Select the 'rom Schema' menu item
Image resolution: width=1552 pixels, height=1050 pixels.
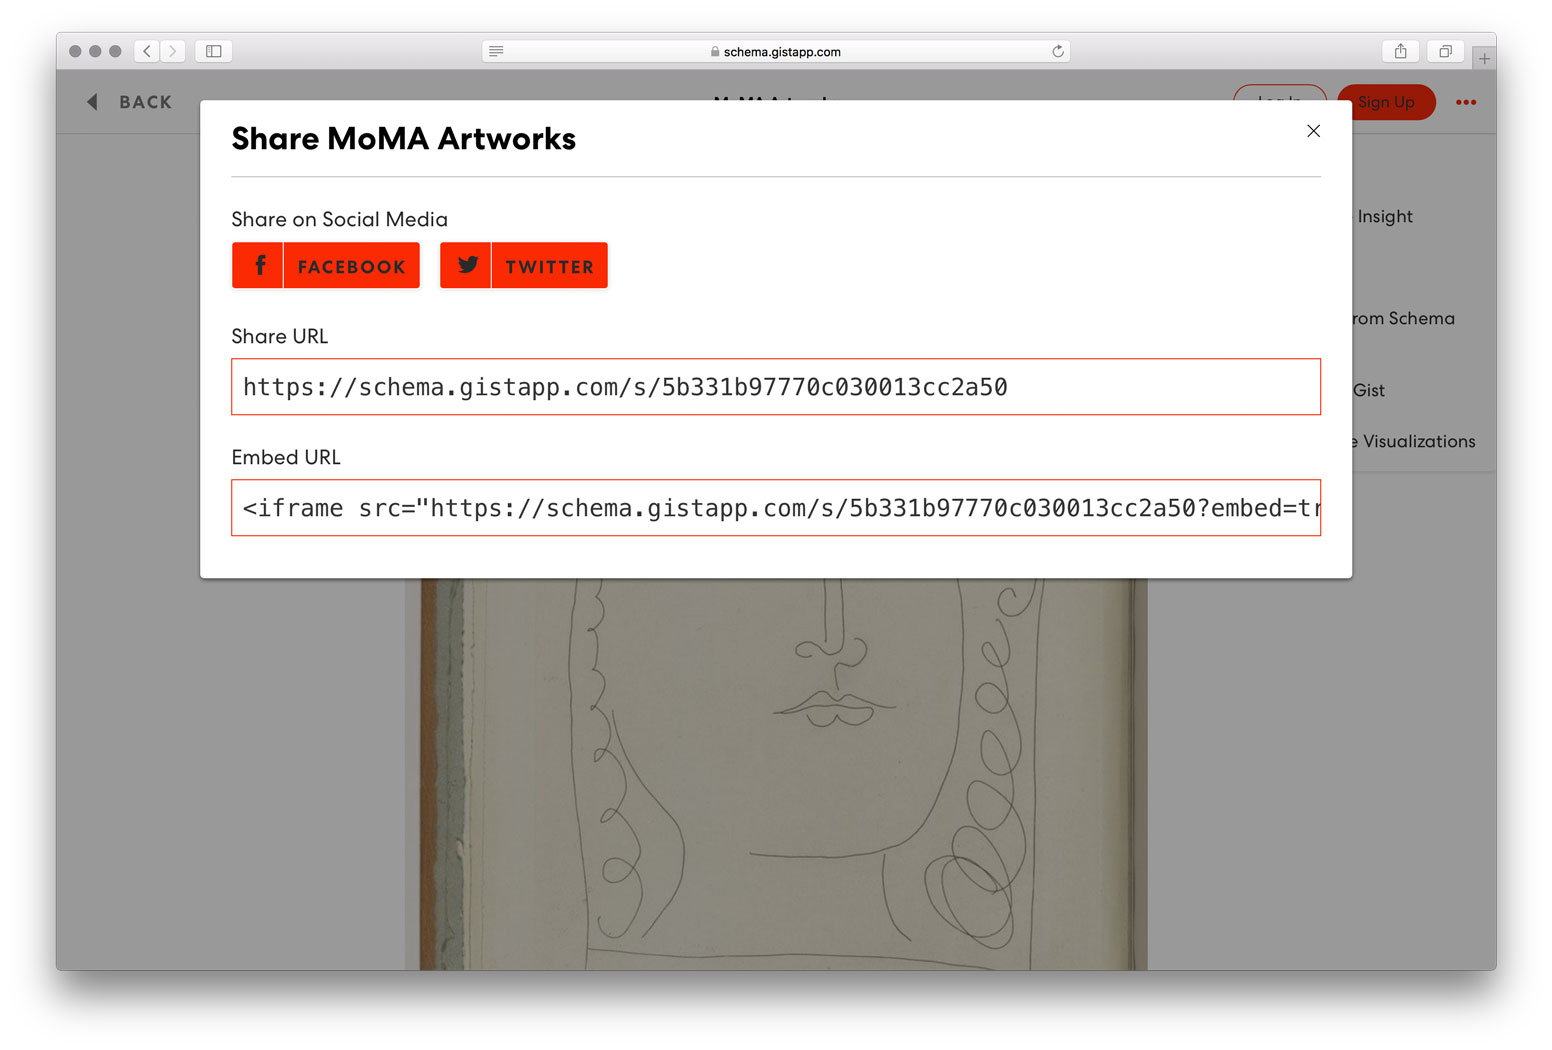coord(1404,318)
